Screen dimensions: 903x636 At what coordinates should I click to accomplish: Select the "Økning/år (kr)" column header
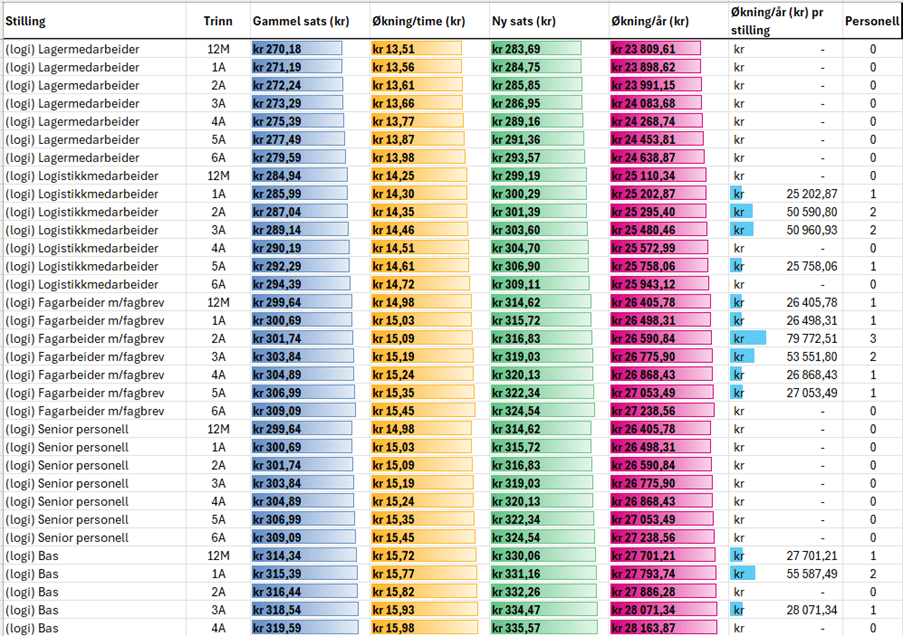[x=649, y=21]
